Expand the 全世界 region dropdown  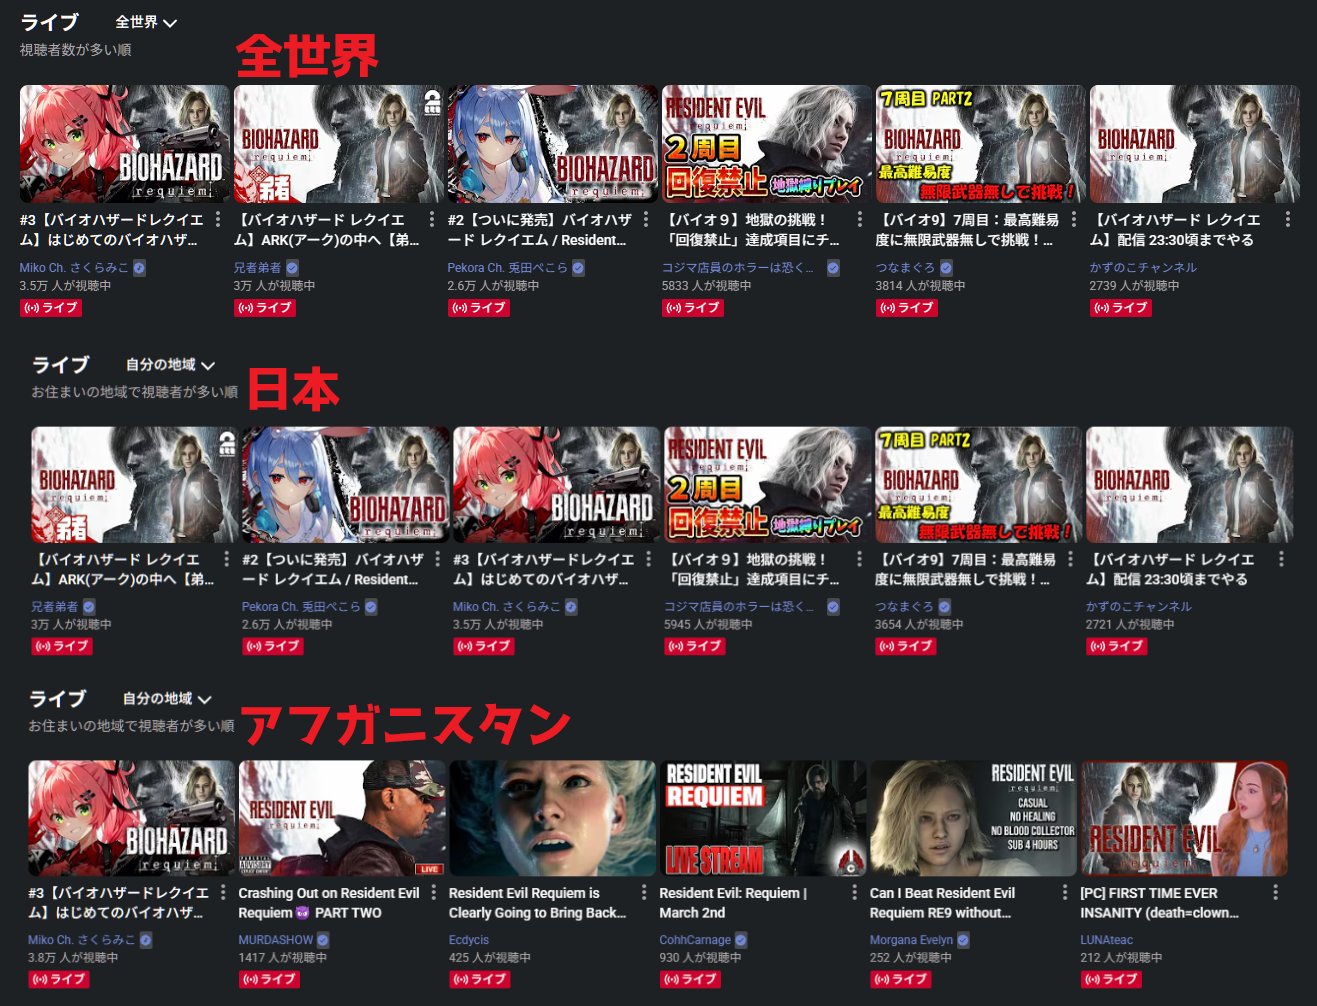point(146,22)
